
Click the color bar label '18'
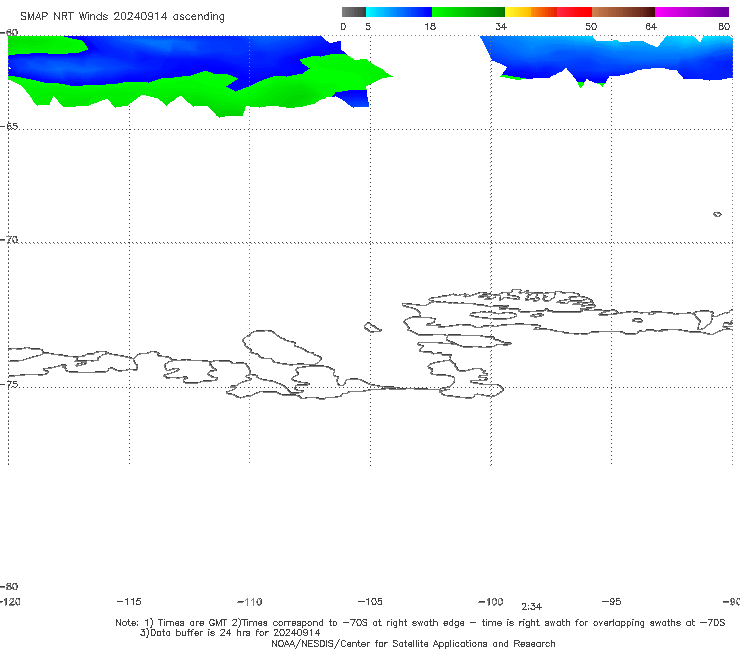tap(430, 26)
